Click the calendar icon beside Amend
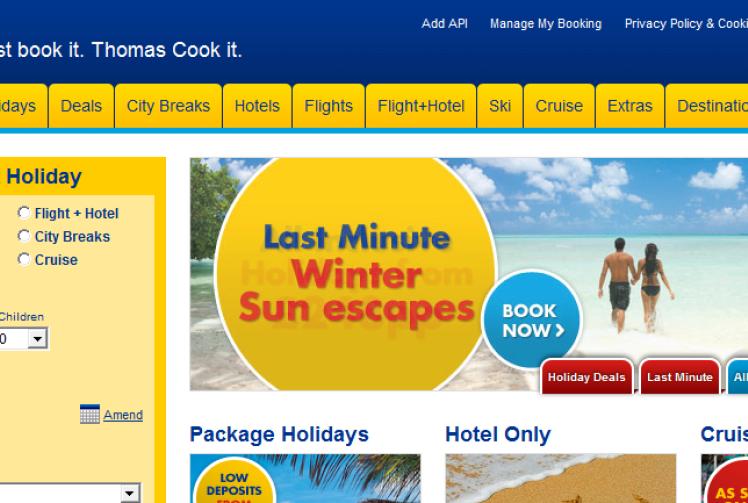 (x=90, y=414)
